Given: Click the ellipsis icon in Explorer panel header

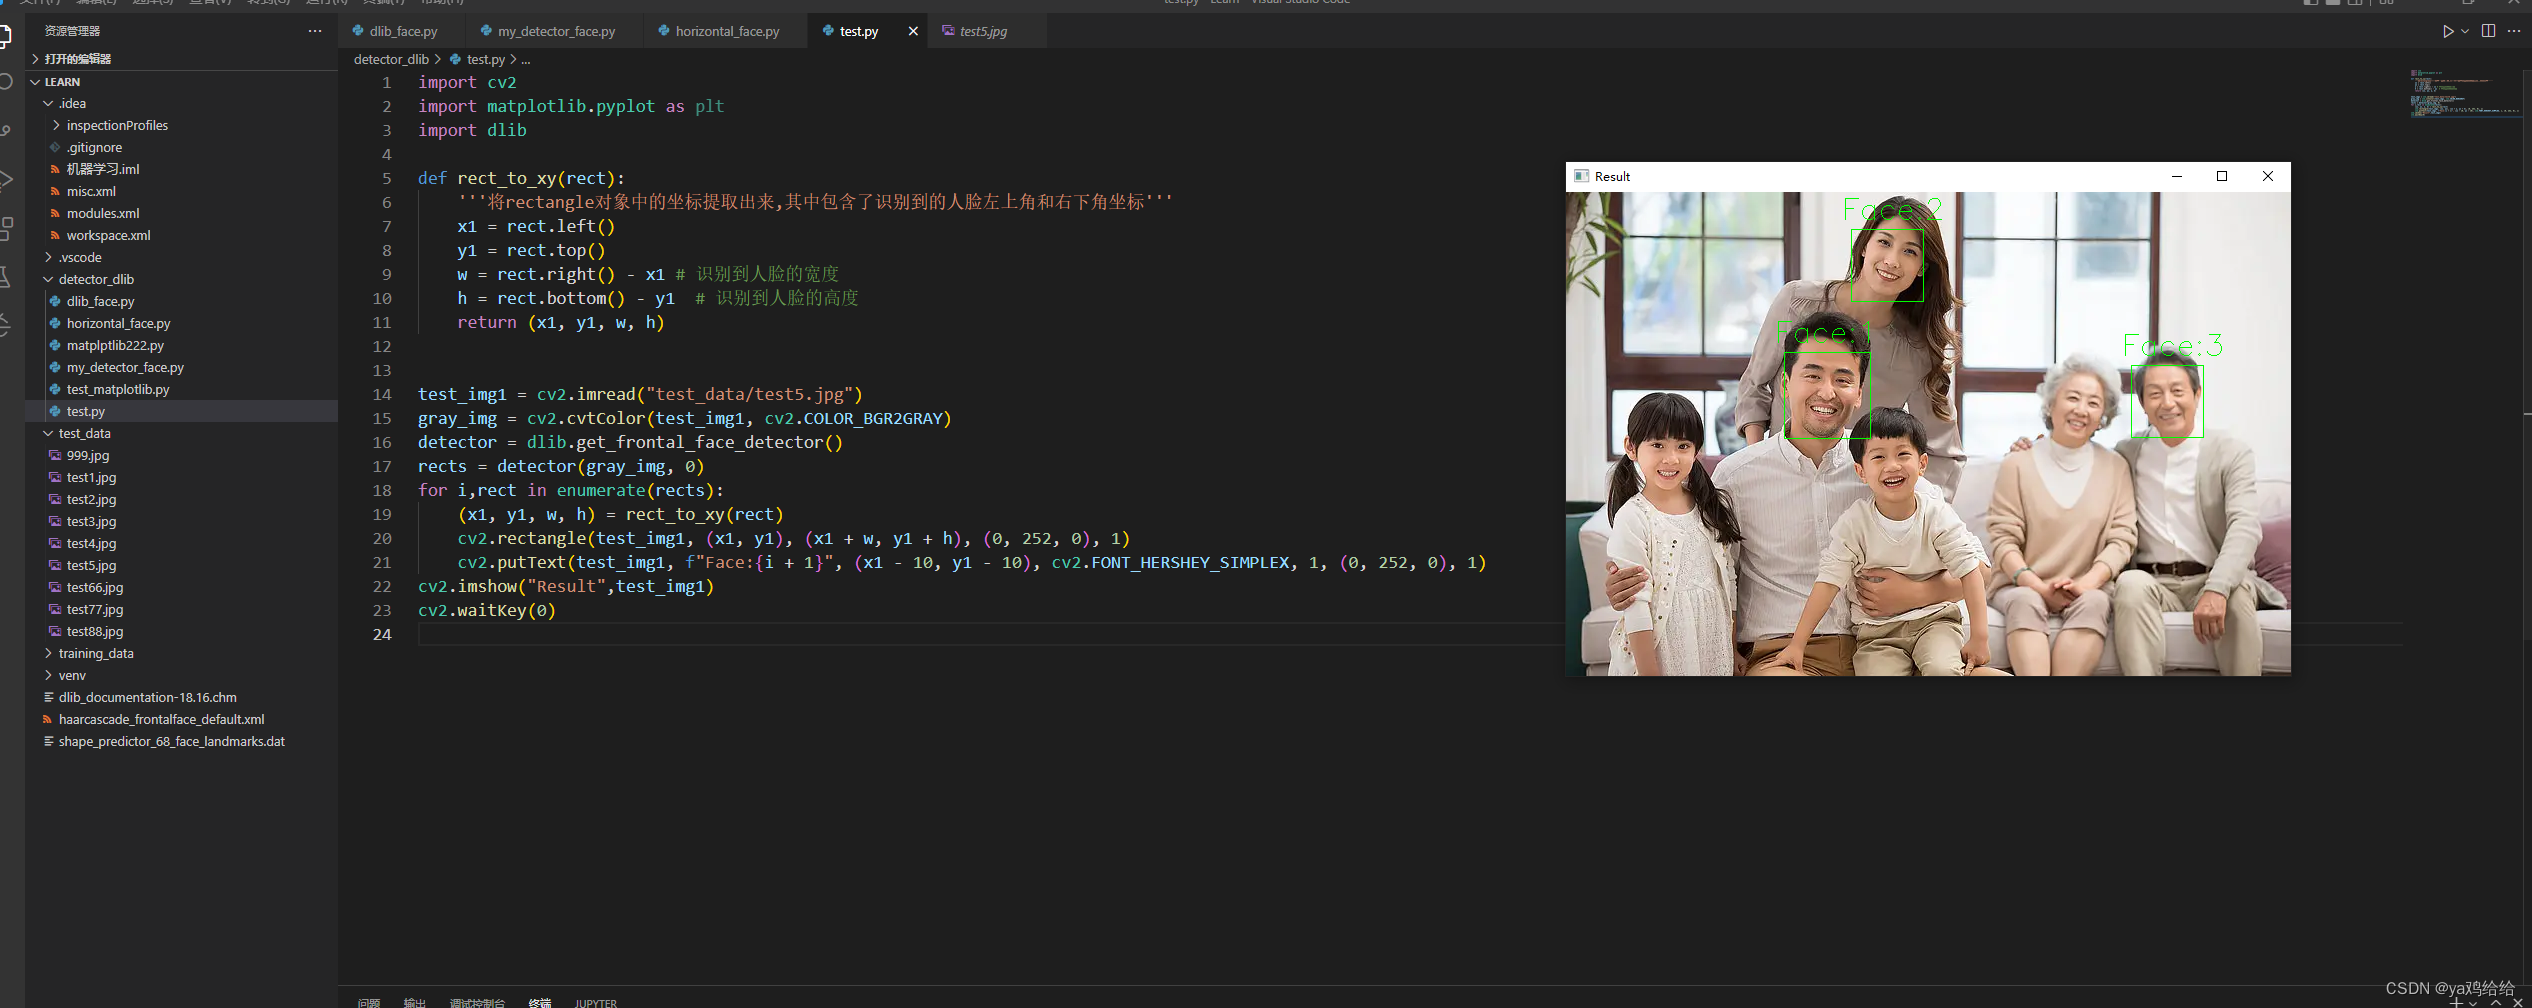Looking at the screenshot, I should click(x=315, y=31).
